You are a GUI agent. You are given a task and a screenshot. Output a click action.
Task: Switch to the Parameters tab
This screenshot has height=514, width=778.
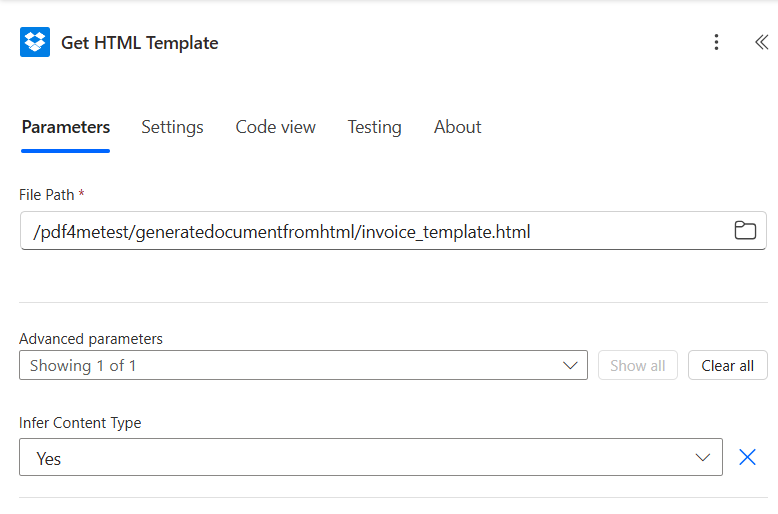(66, 127)
